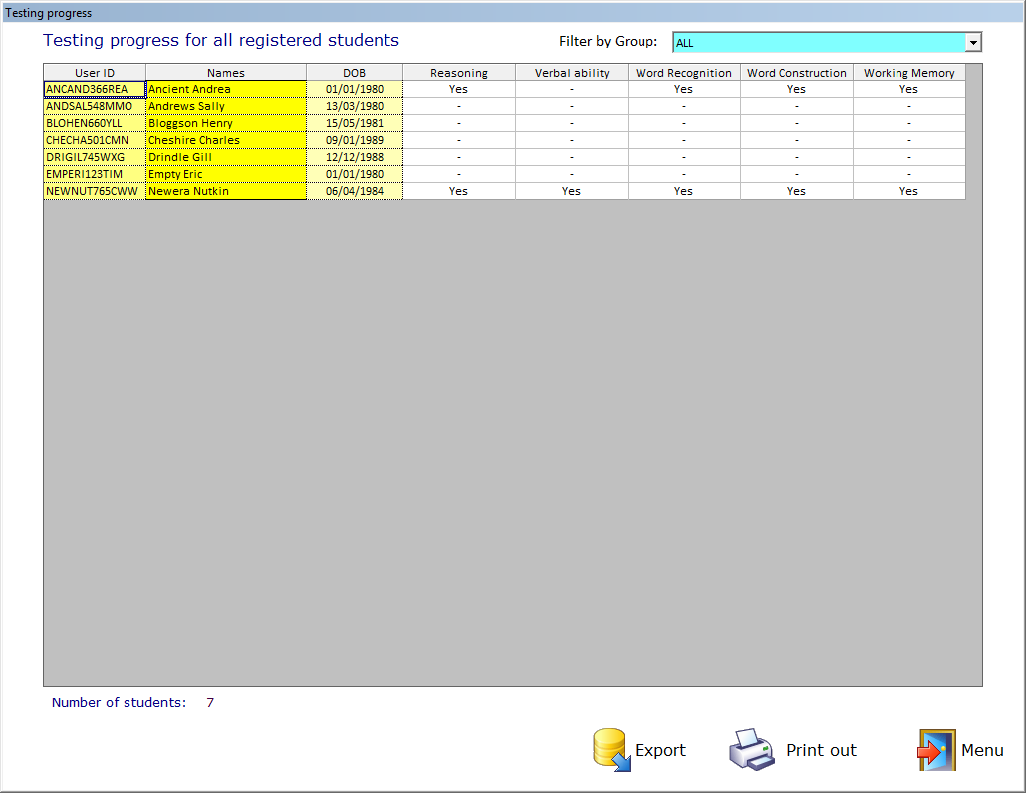Click DOB 09/01/1989
Image resolution: width=1026 pixels, height=793 pixels.
(x=355, y=140)
